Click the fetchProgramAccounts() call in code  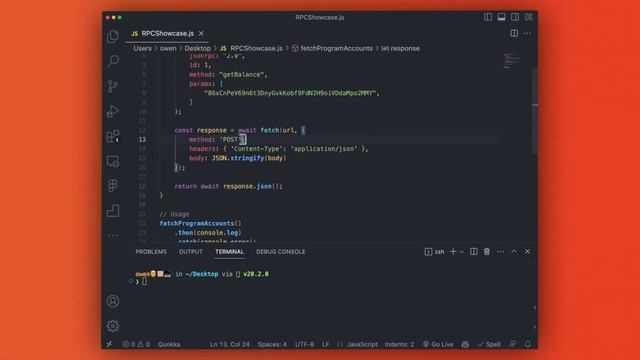pos(200,223)
